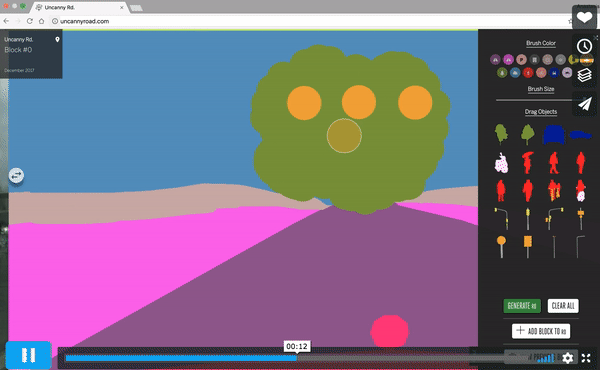Choose the red brush color swatch

(x=528, y=72)
